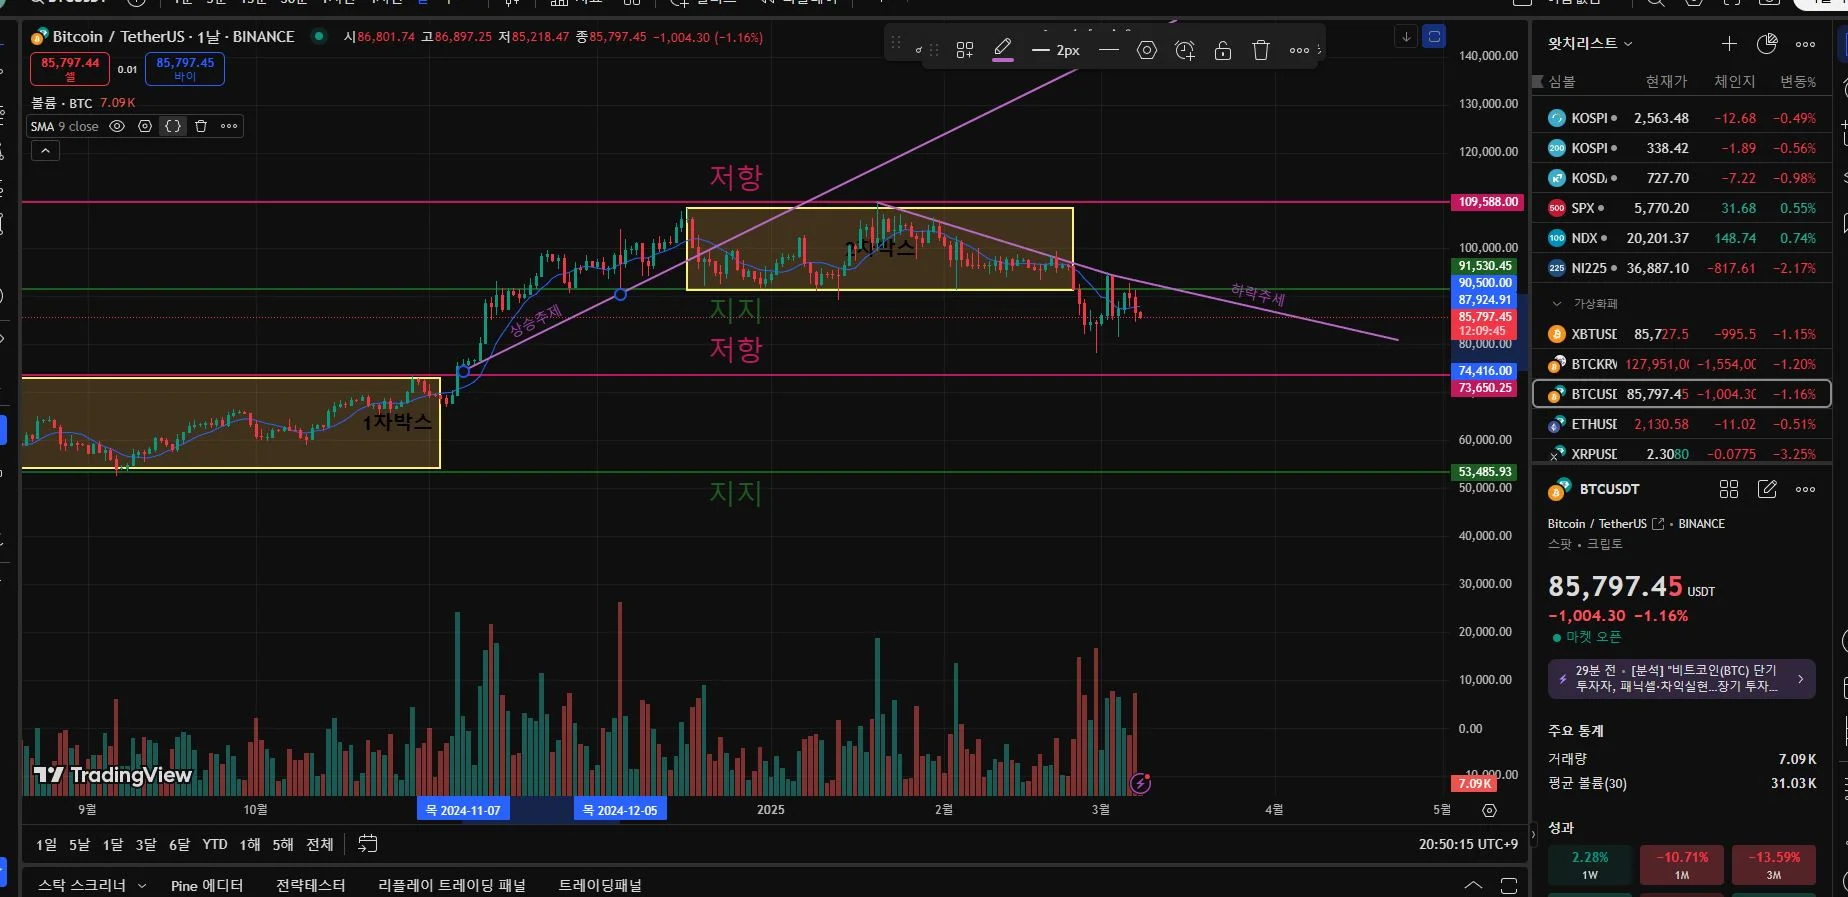This screenshot has height=897, width=1848.
Task: Toggle the blue chart maximize button
Action: point(1434,37)
